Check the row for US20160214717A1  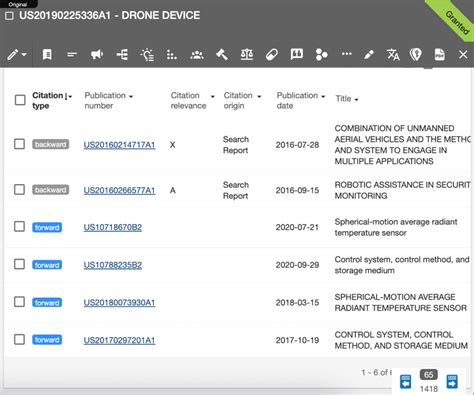19,144
